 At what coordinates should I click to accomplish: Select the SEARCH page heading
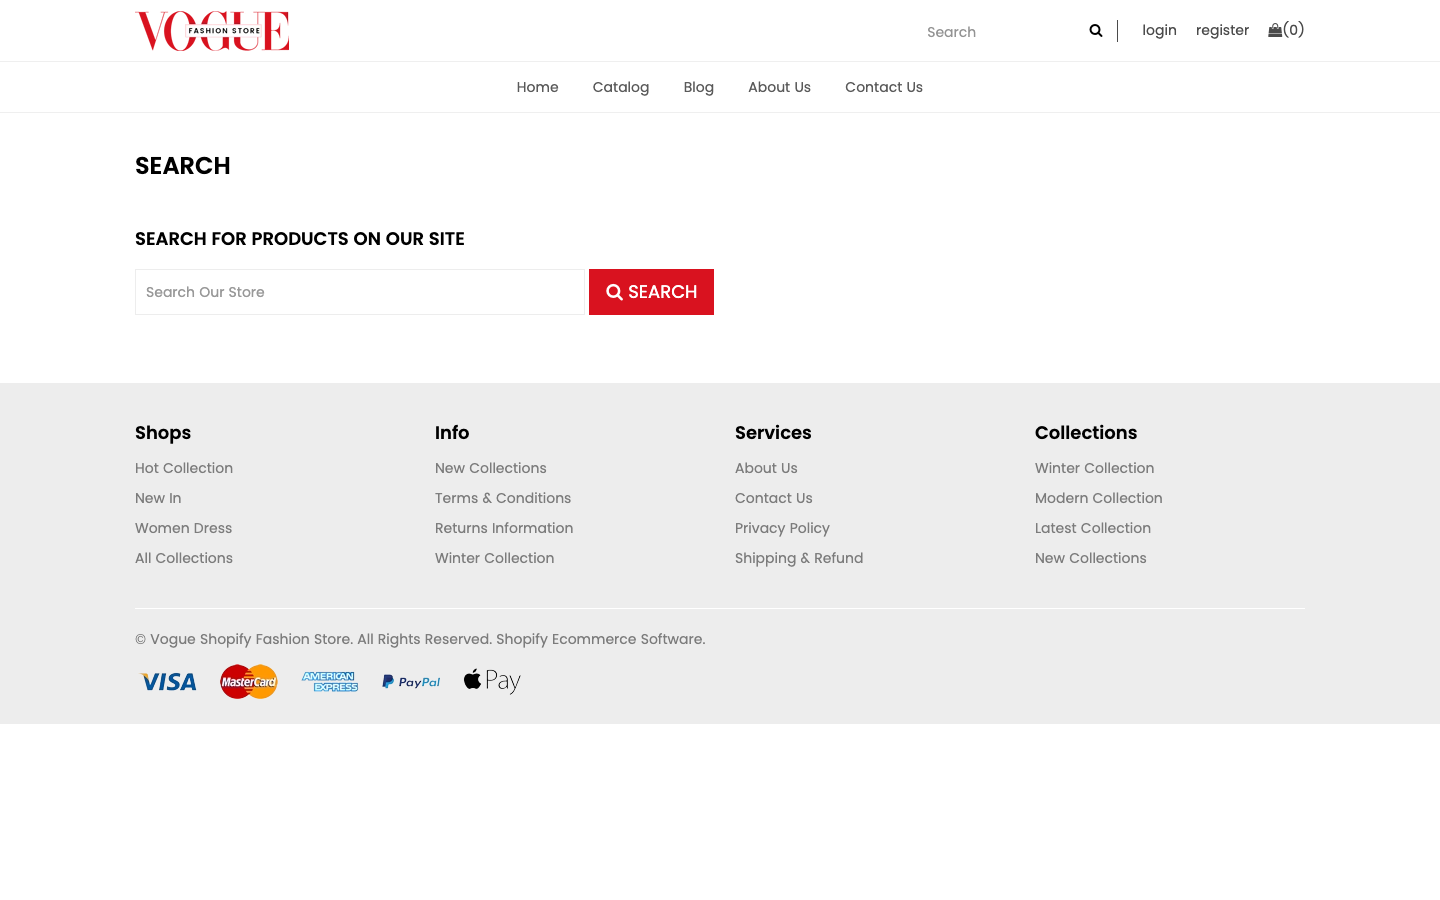(x=183, y=166)
